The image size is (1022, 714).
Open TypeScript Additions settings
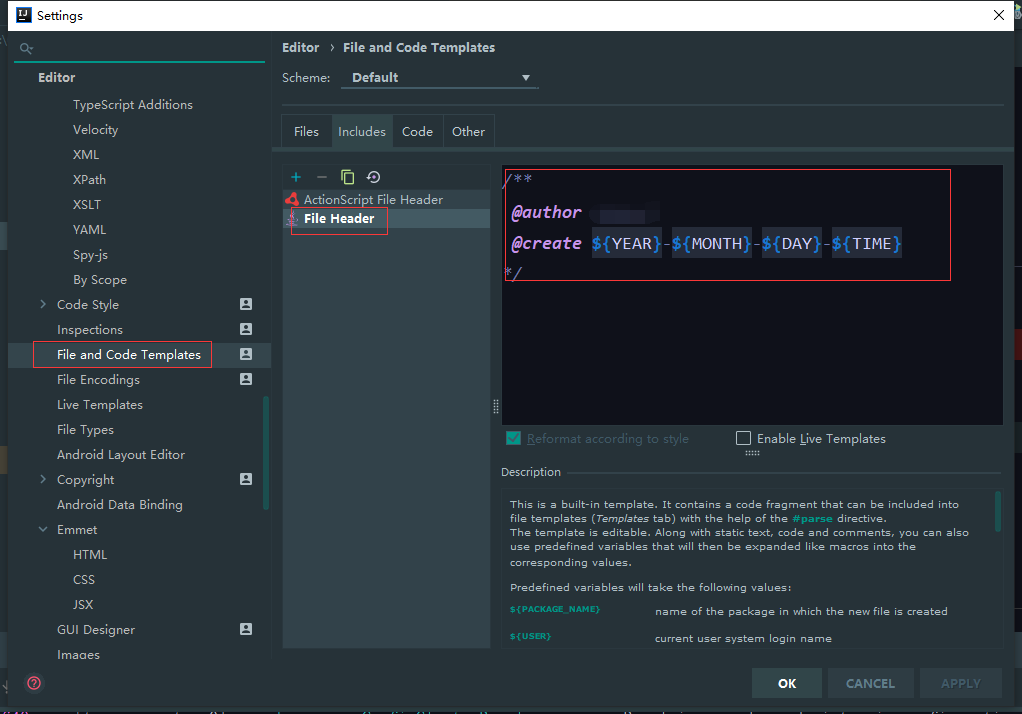[133, 104]
